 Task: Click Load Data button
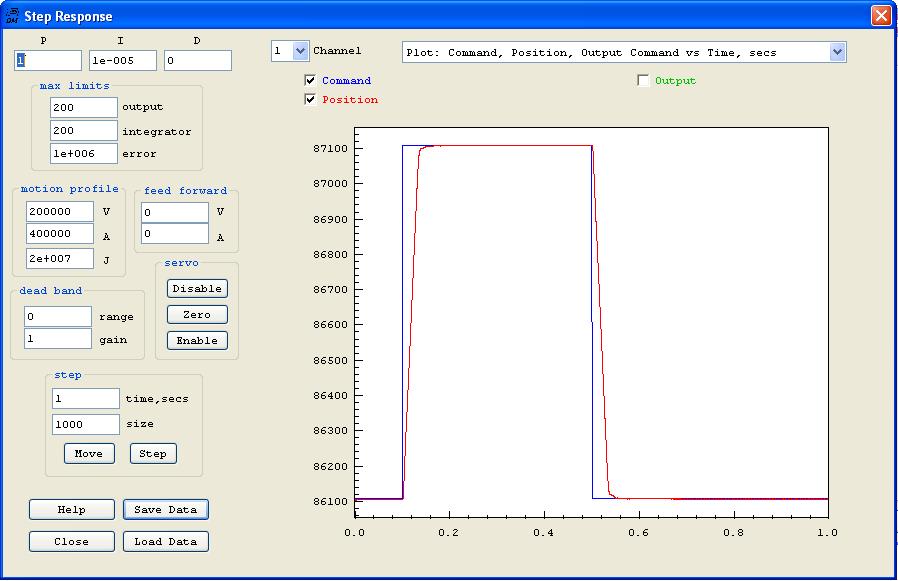[x=166, y=541]
